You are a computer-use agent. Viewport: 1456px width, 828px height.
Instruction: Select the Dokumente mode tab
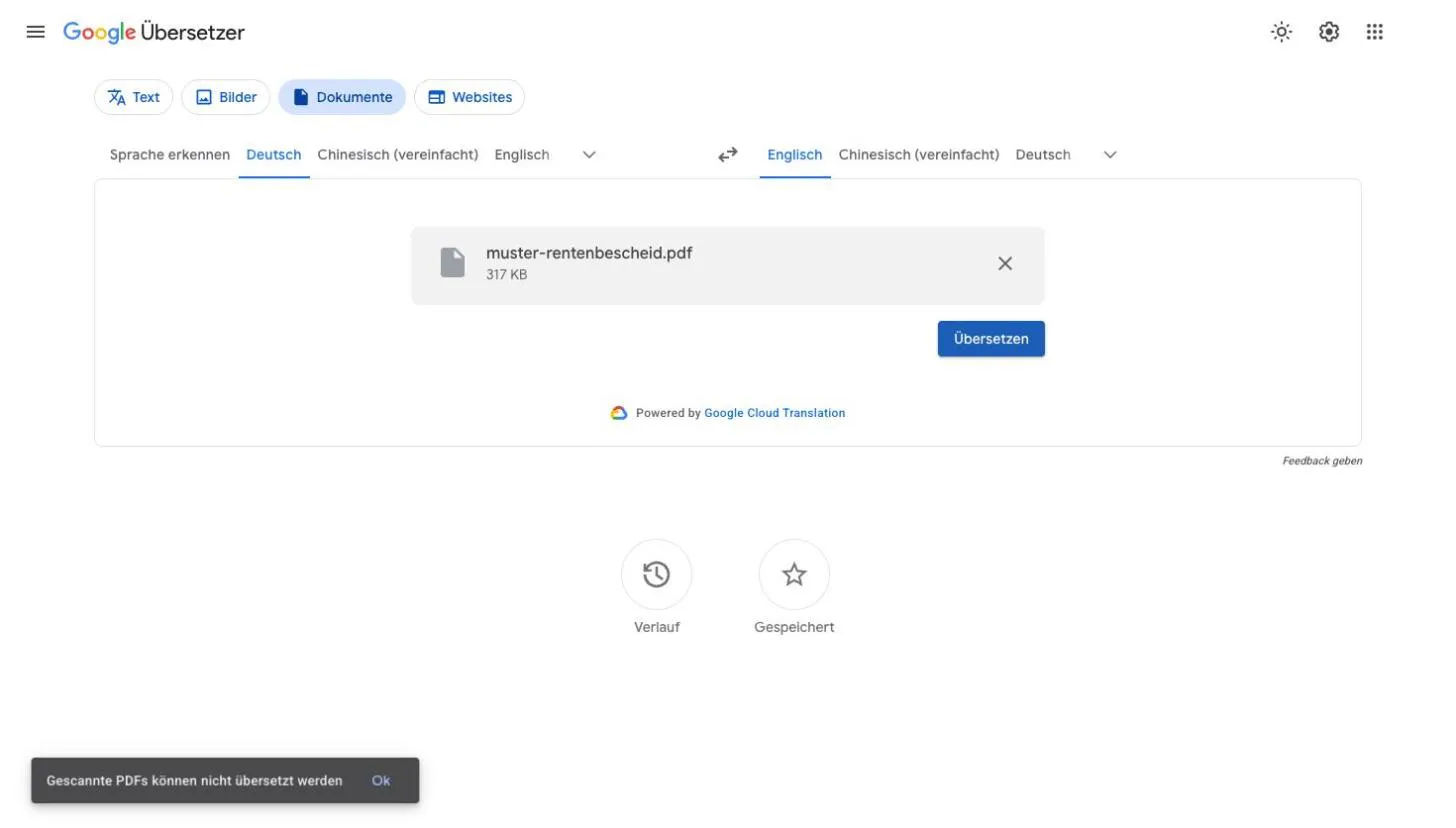(x=342, y=97)
